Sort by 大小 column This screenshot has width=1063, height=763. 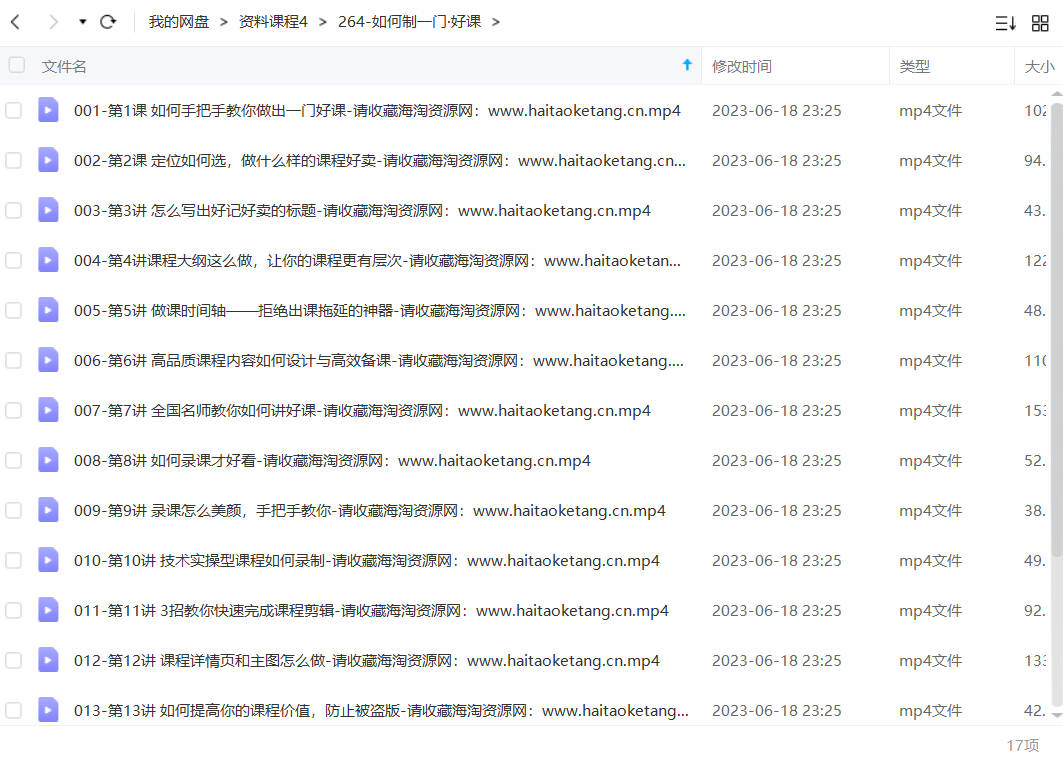pos(1039,66)
